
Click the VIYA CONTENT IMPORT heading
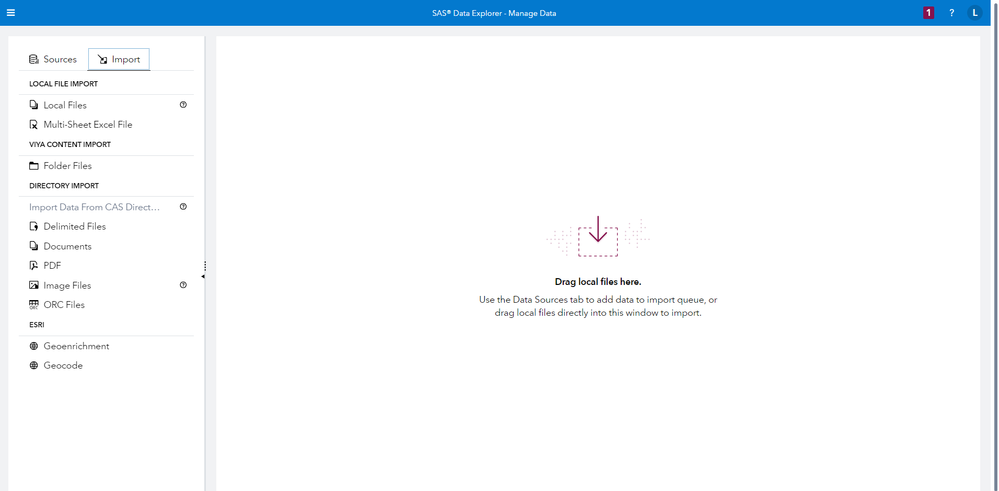tap(70, 145)
